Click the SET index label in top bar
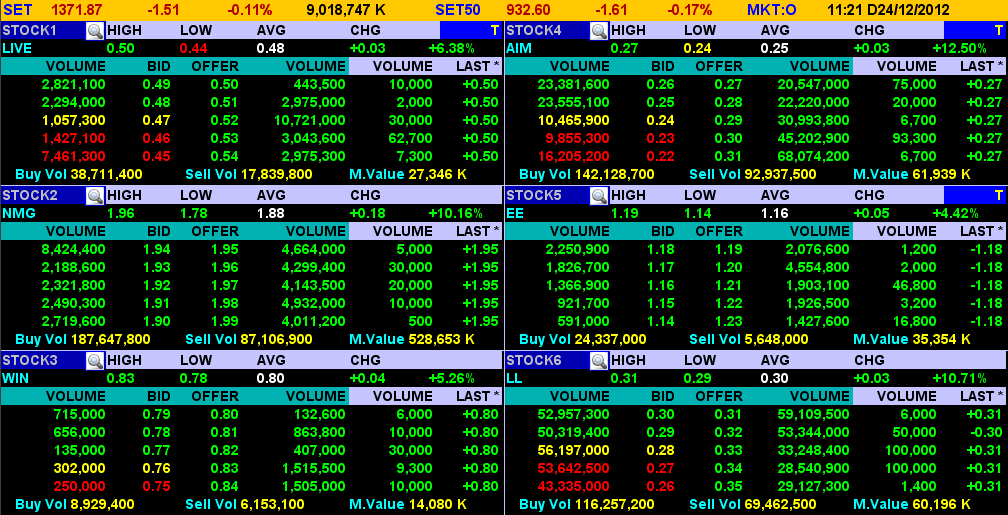Screen dimensions: 1008x515 (17, 10)
